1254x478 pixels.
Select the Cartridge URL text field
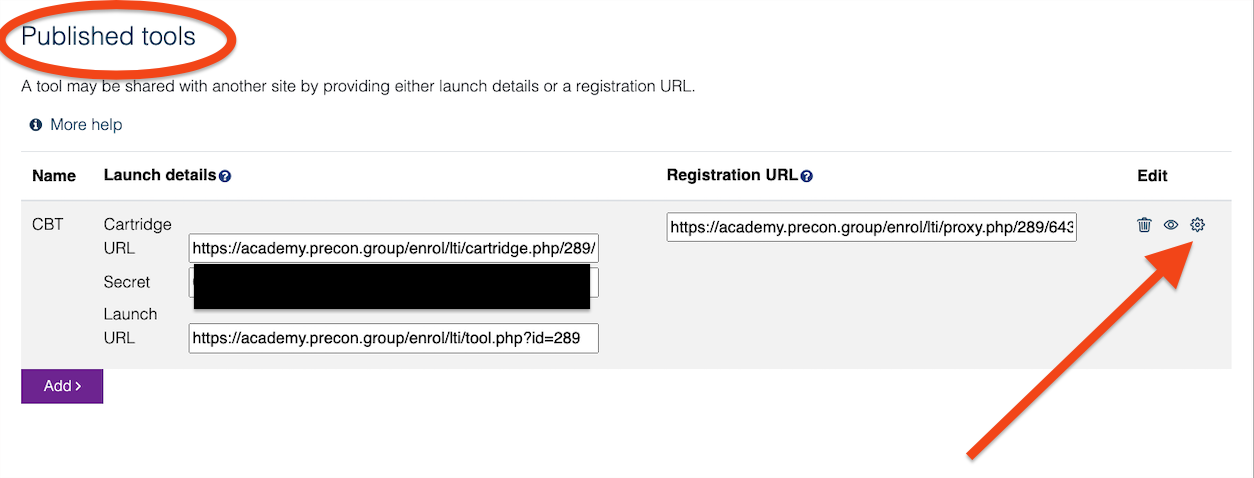[x=393, y=248]
